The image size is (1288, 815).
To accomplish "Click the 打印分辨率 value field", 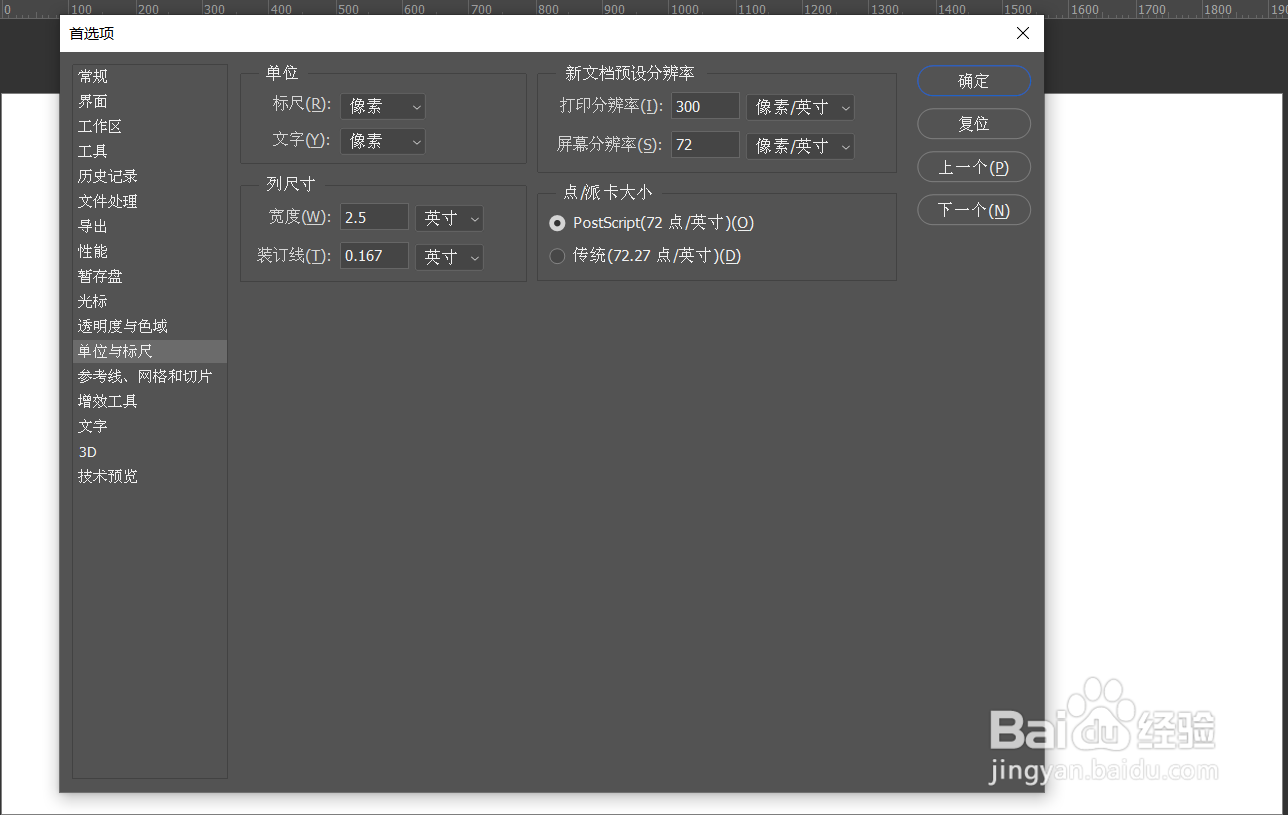I will [x=705, y=106].
